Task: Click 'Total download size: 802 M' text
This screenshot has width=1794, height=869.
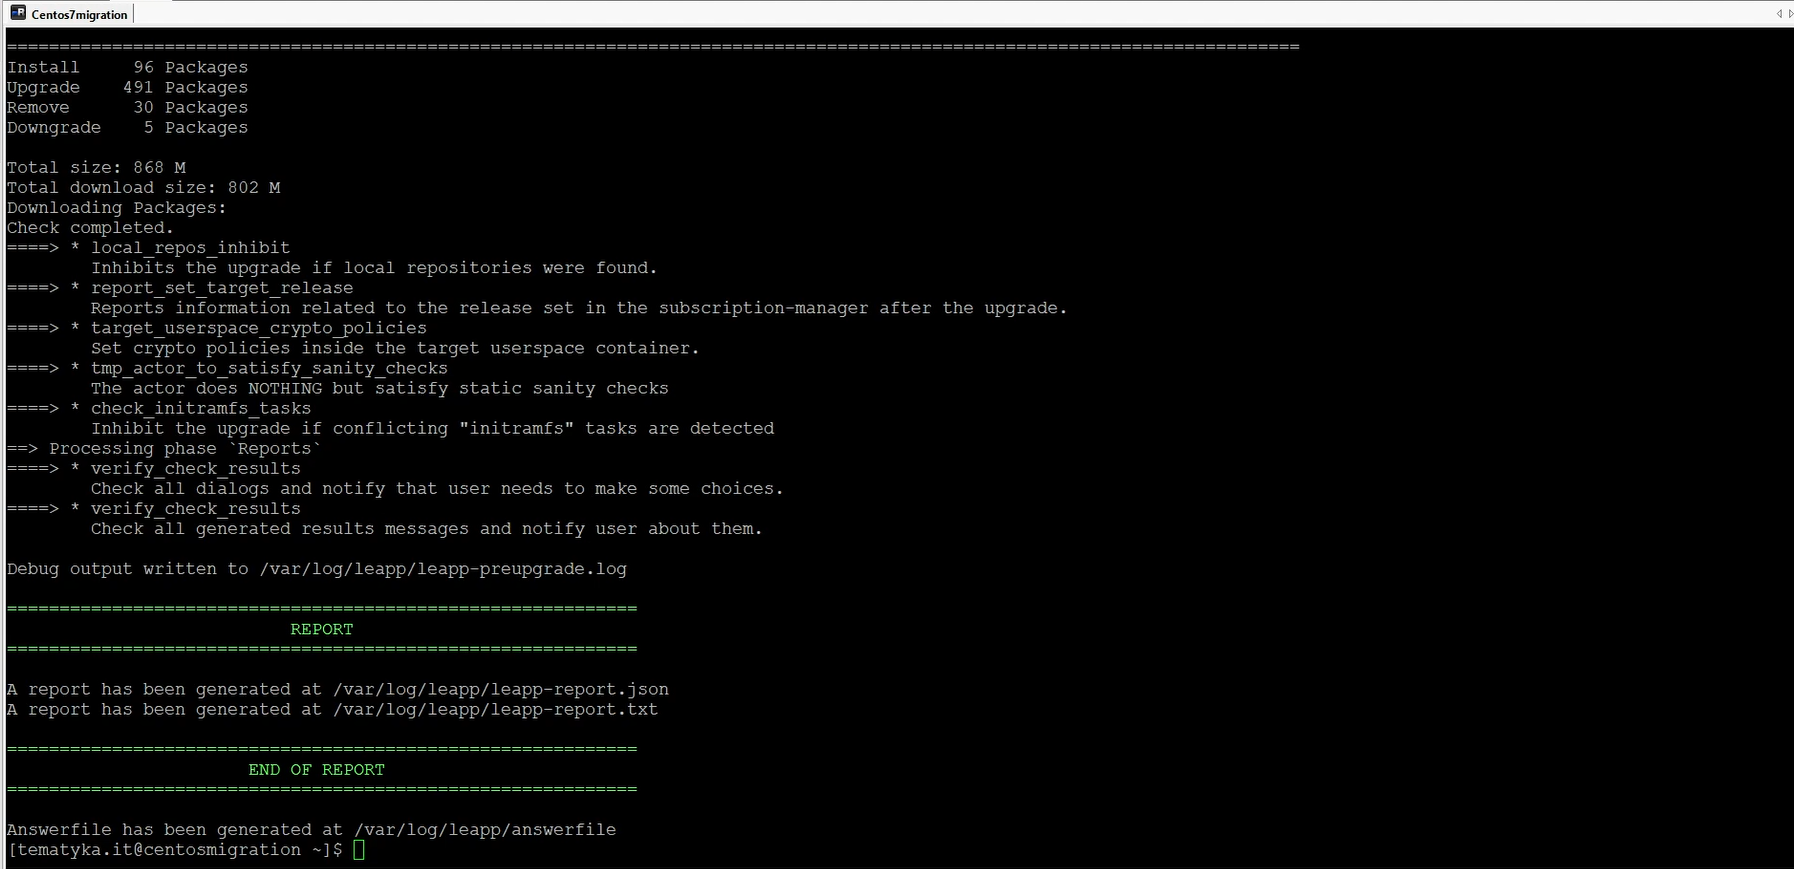Action: (143, 188)
